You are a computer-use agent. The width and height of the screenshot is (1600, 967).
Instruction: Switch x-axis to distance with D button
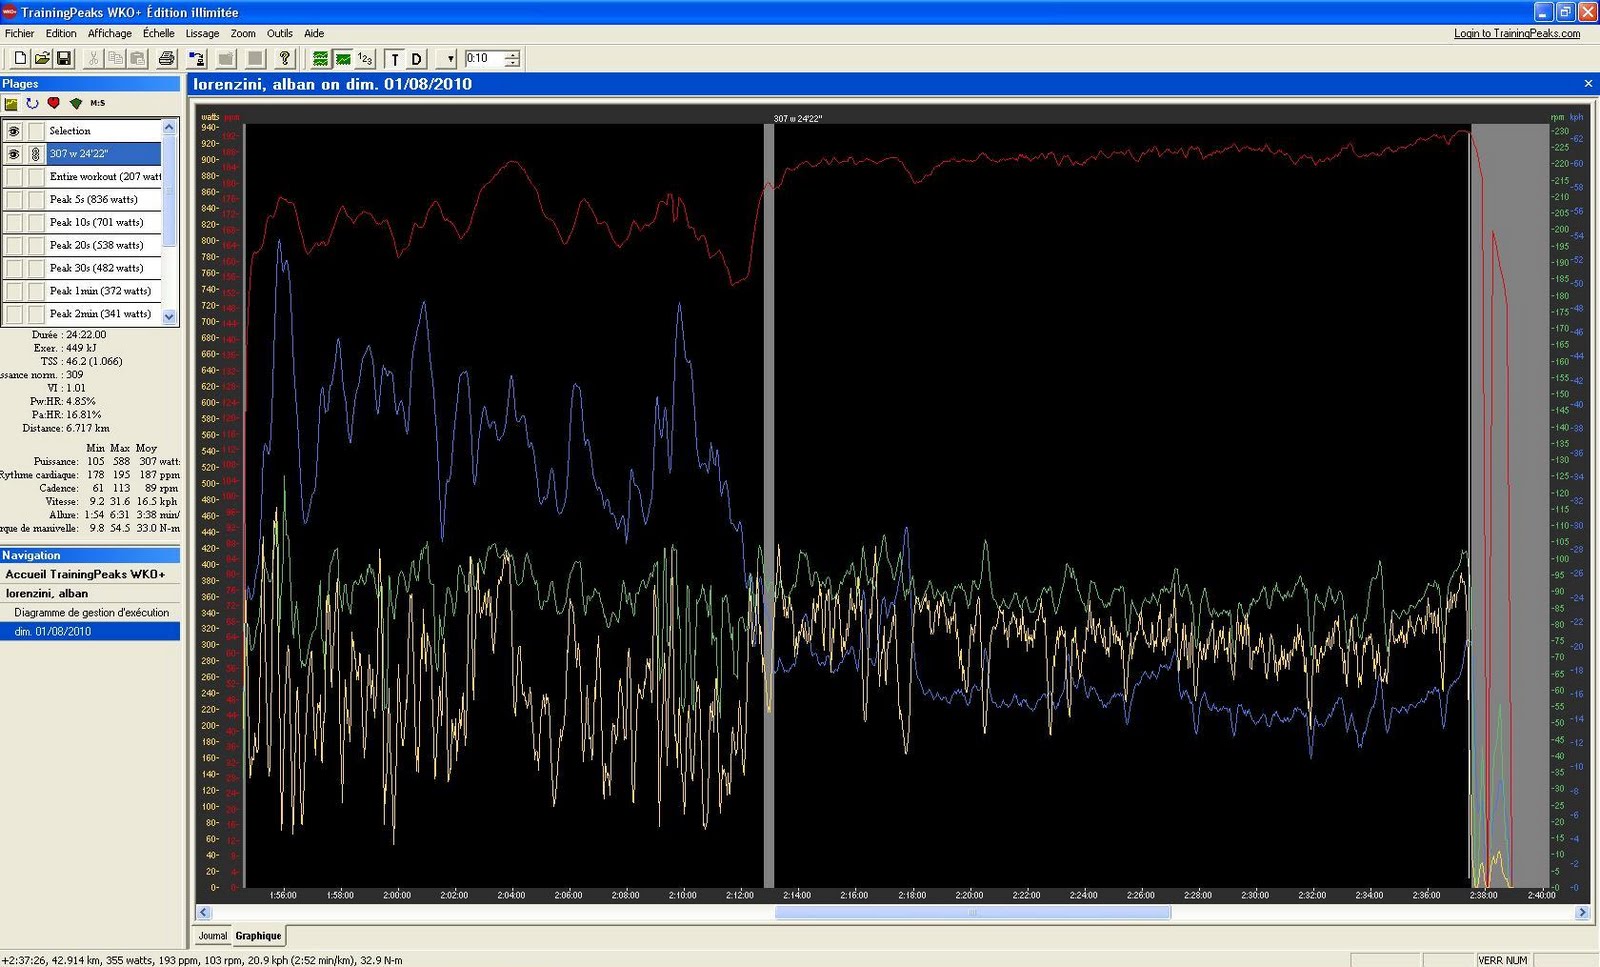coord(417,59)
